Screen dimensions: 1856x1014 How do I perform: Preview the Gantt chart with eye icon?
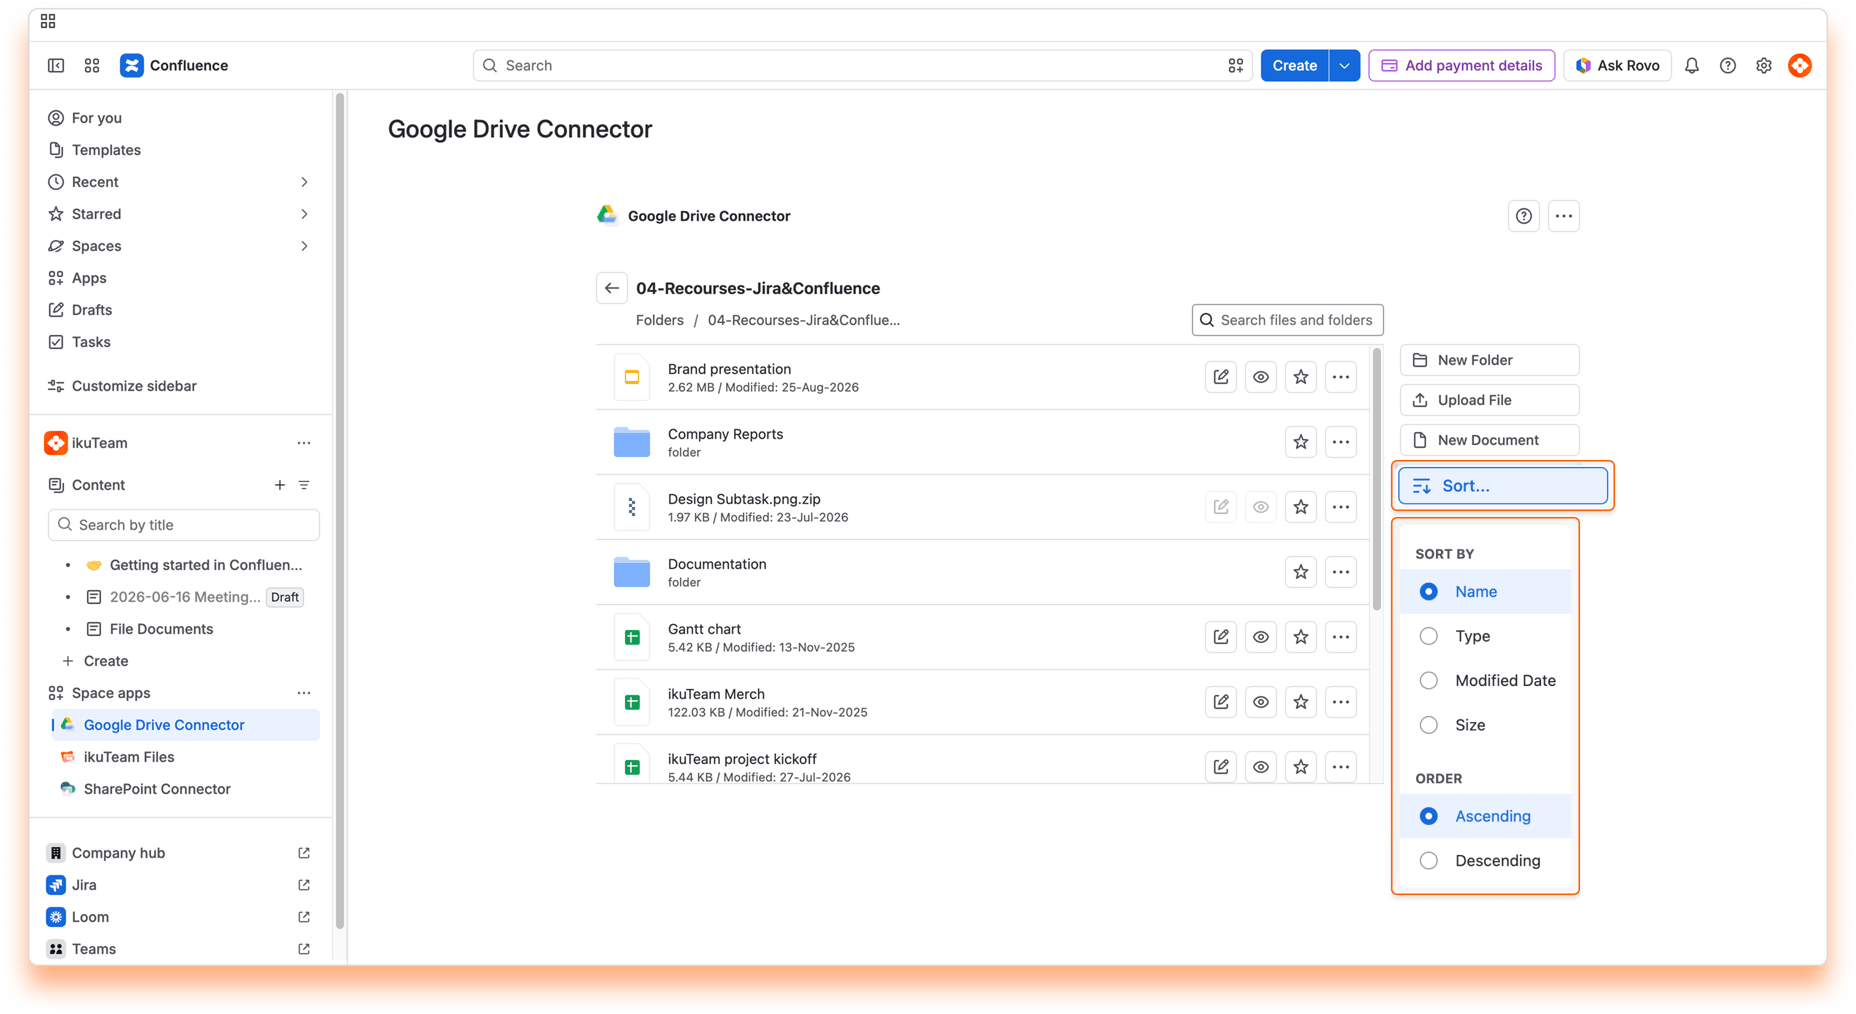point(1261,637)
